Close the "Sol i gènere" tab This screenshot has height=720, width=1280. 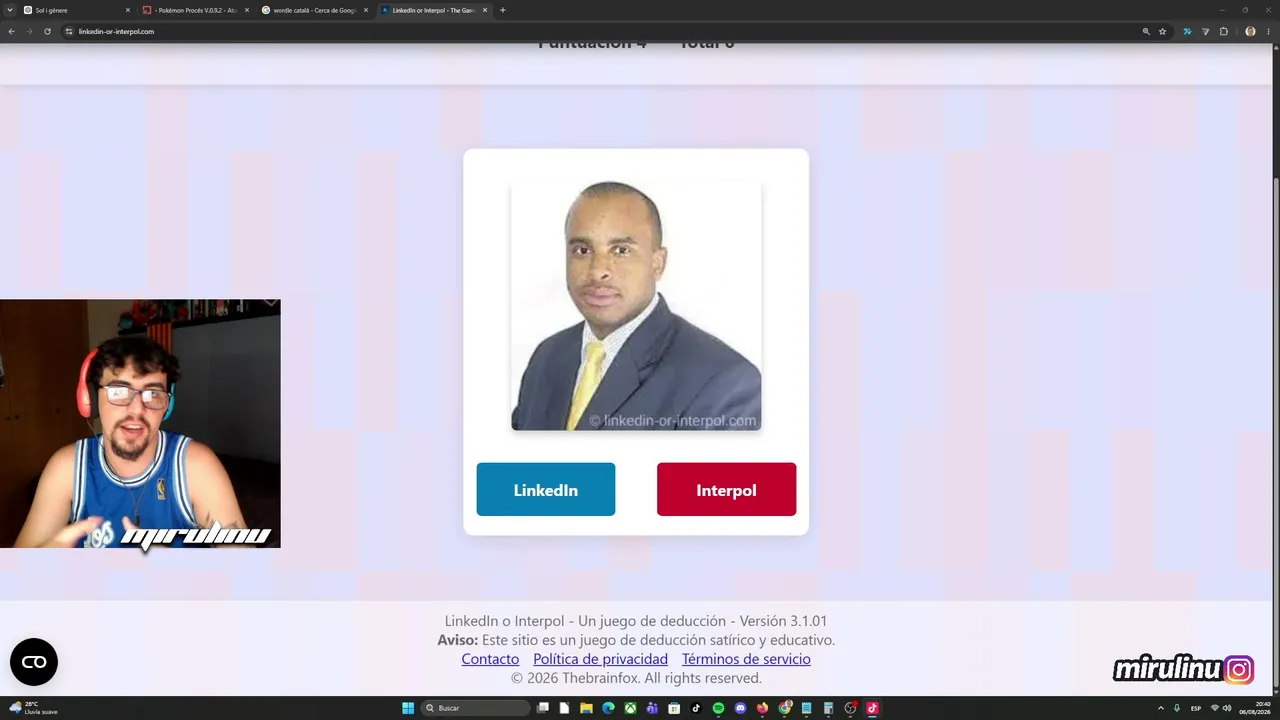[x=128, y=10]
